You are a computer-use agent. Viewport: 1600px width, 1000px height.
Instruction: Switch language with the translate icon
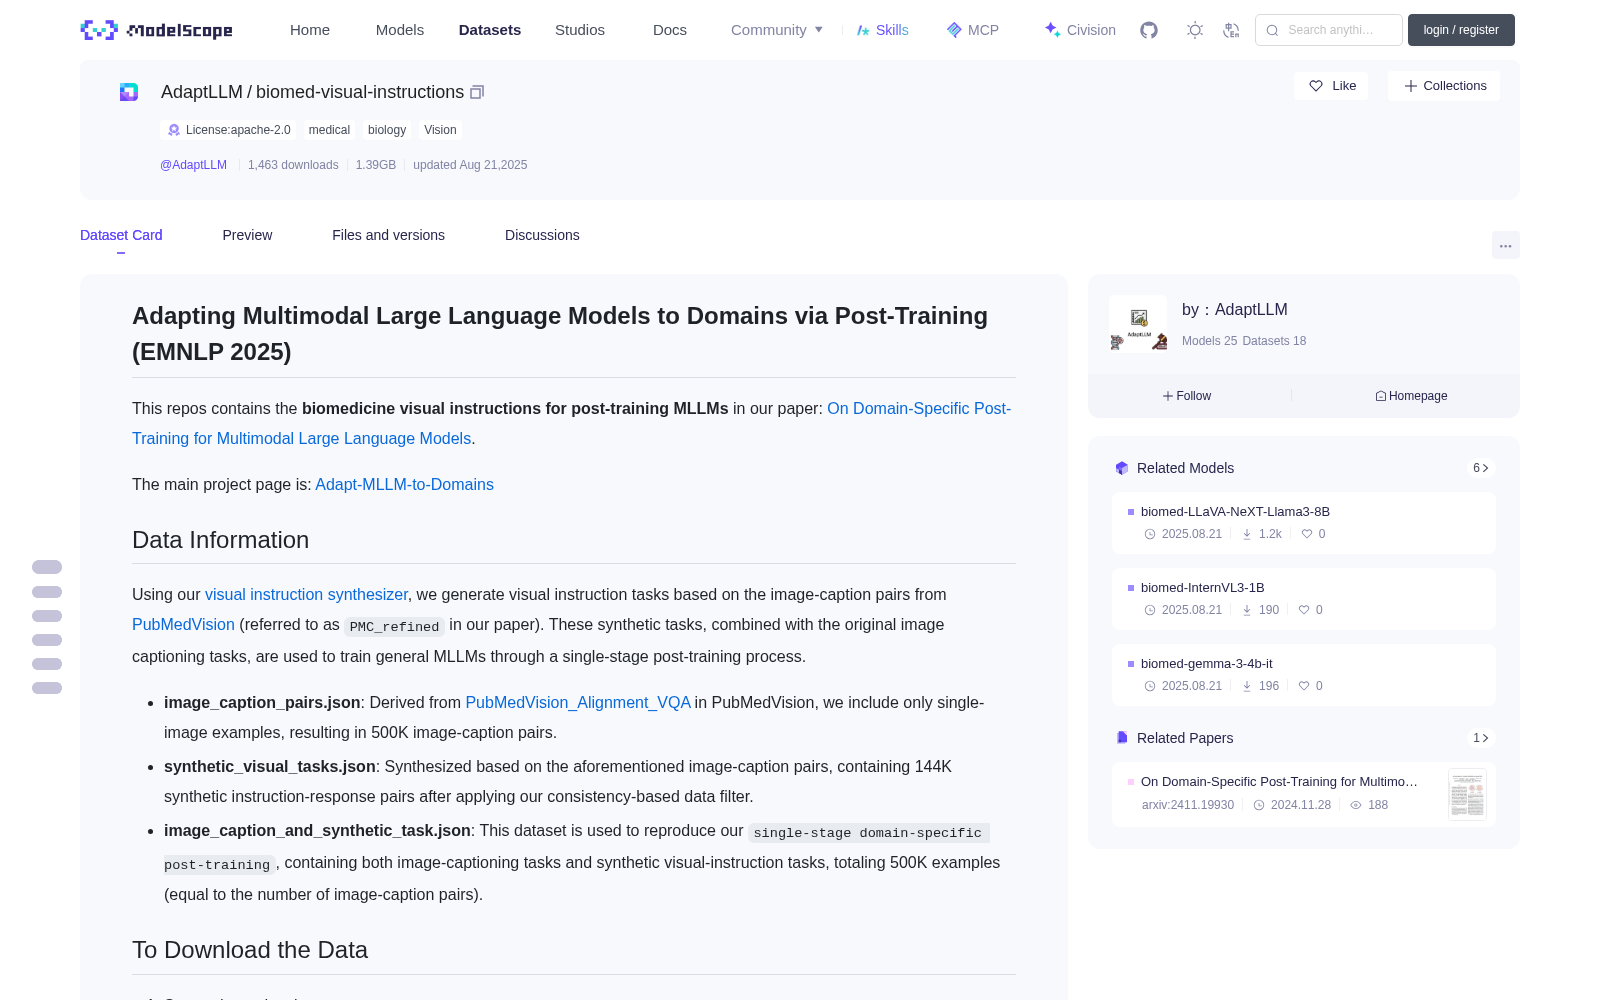click(1232, 30)
